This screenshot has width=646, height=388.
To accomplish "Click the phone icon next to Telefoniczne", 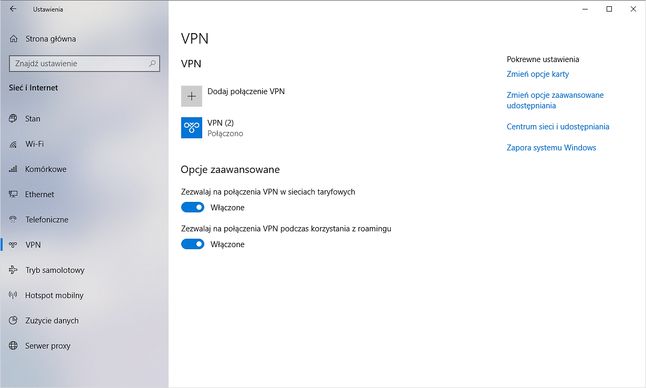I will click(13, 219).
